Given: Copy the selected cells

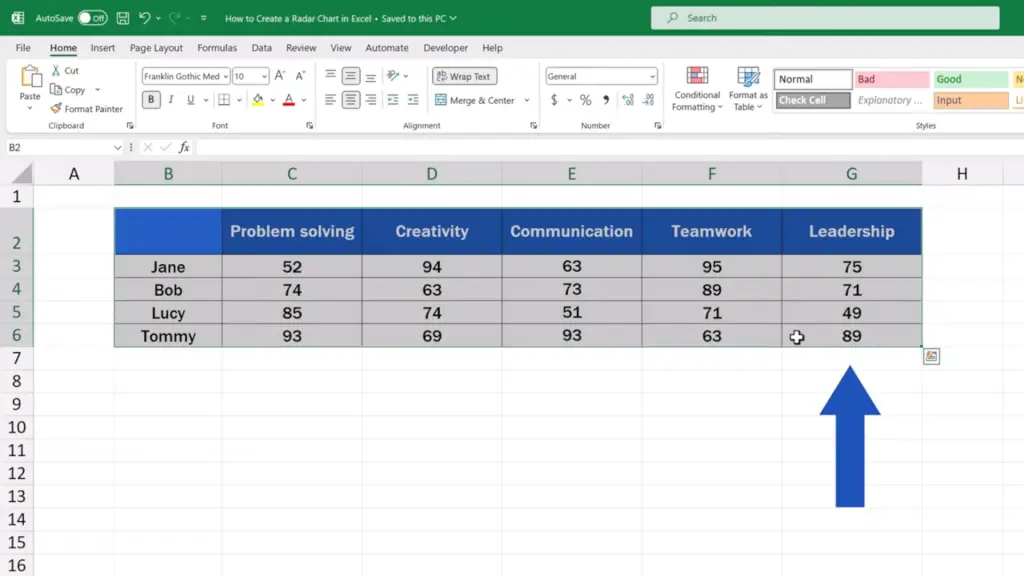Looking at the screenshot, I should point(69,89).
